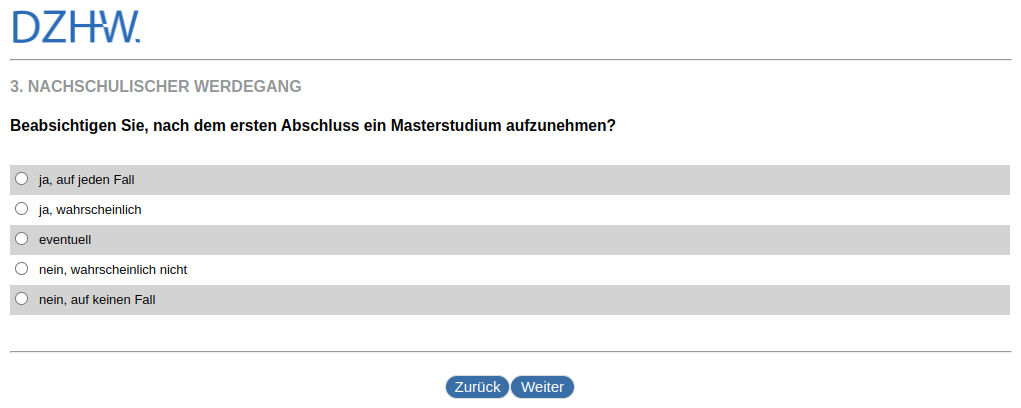Proceed with the Weiter button
Image resolution: width=1021 pixels, height=408 pixels.
[x=543, y=387]
